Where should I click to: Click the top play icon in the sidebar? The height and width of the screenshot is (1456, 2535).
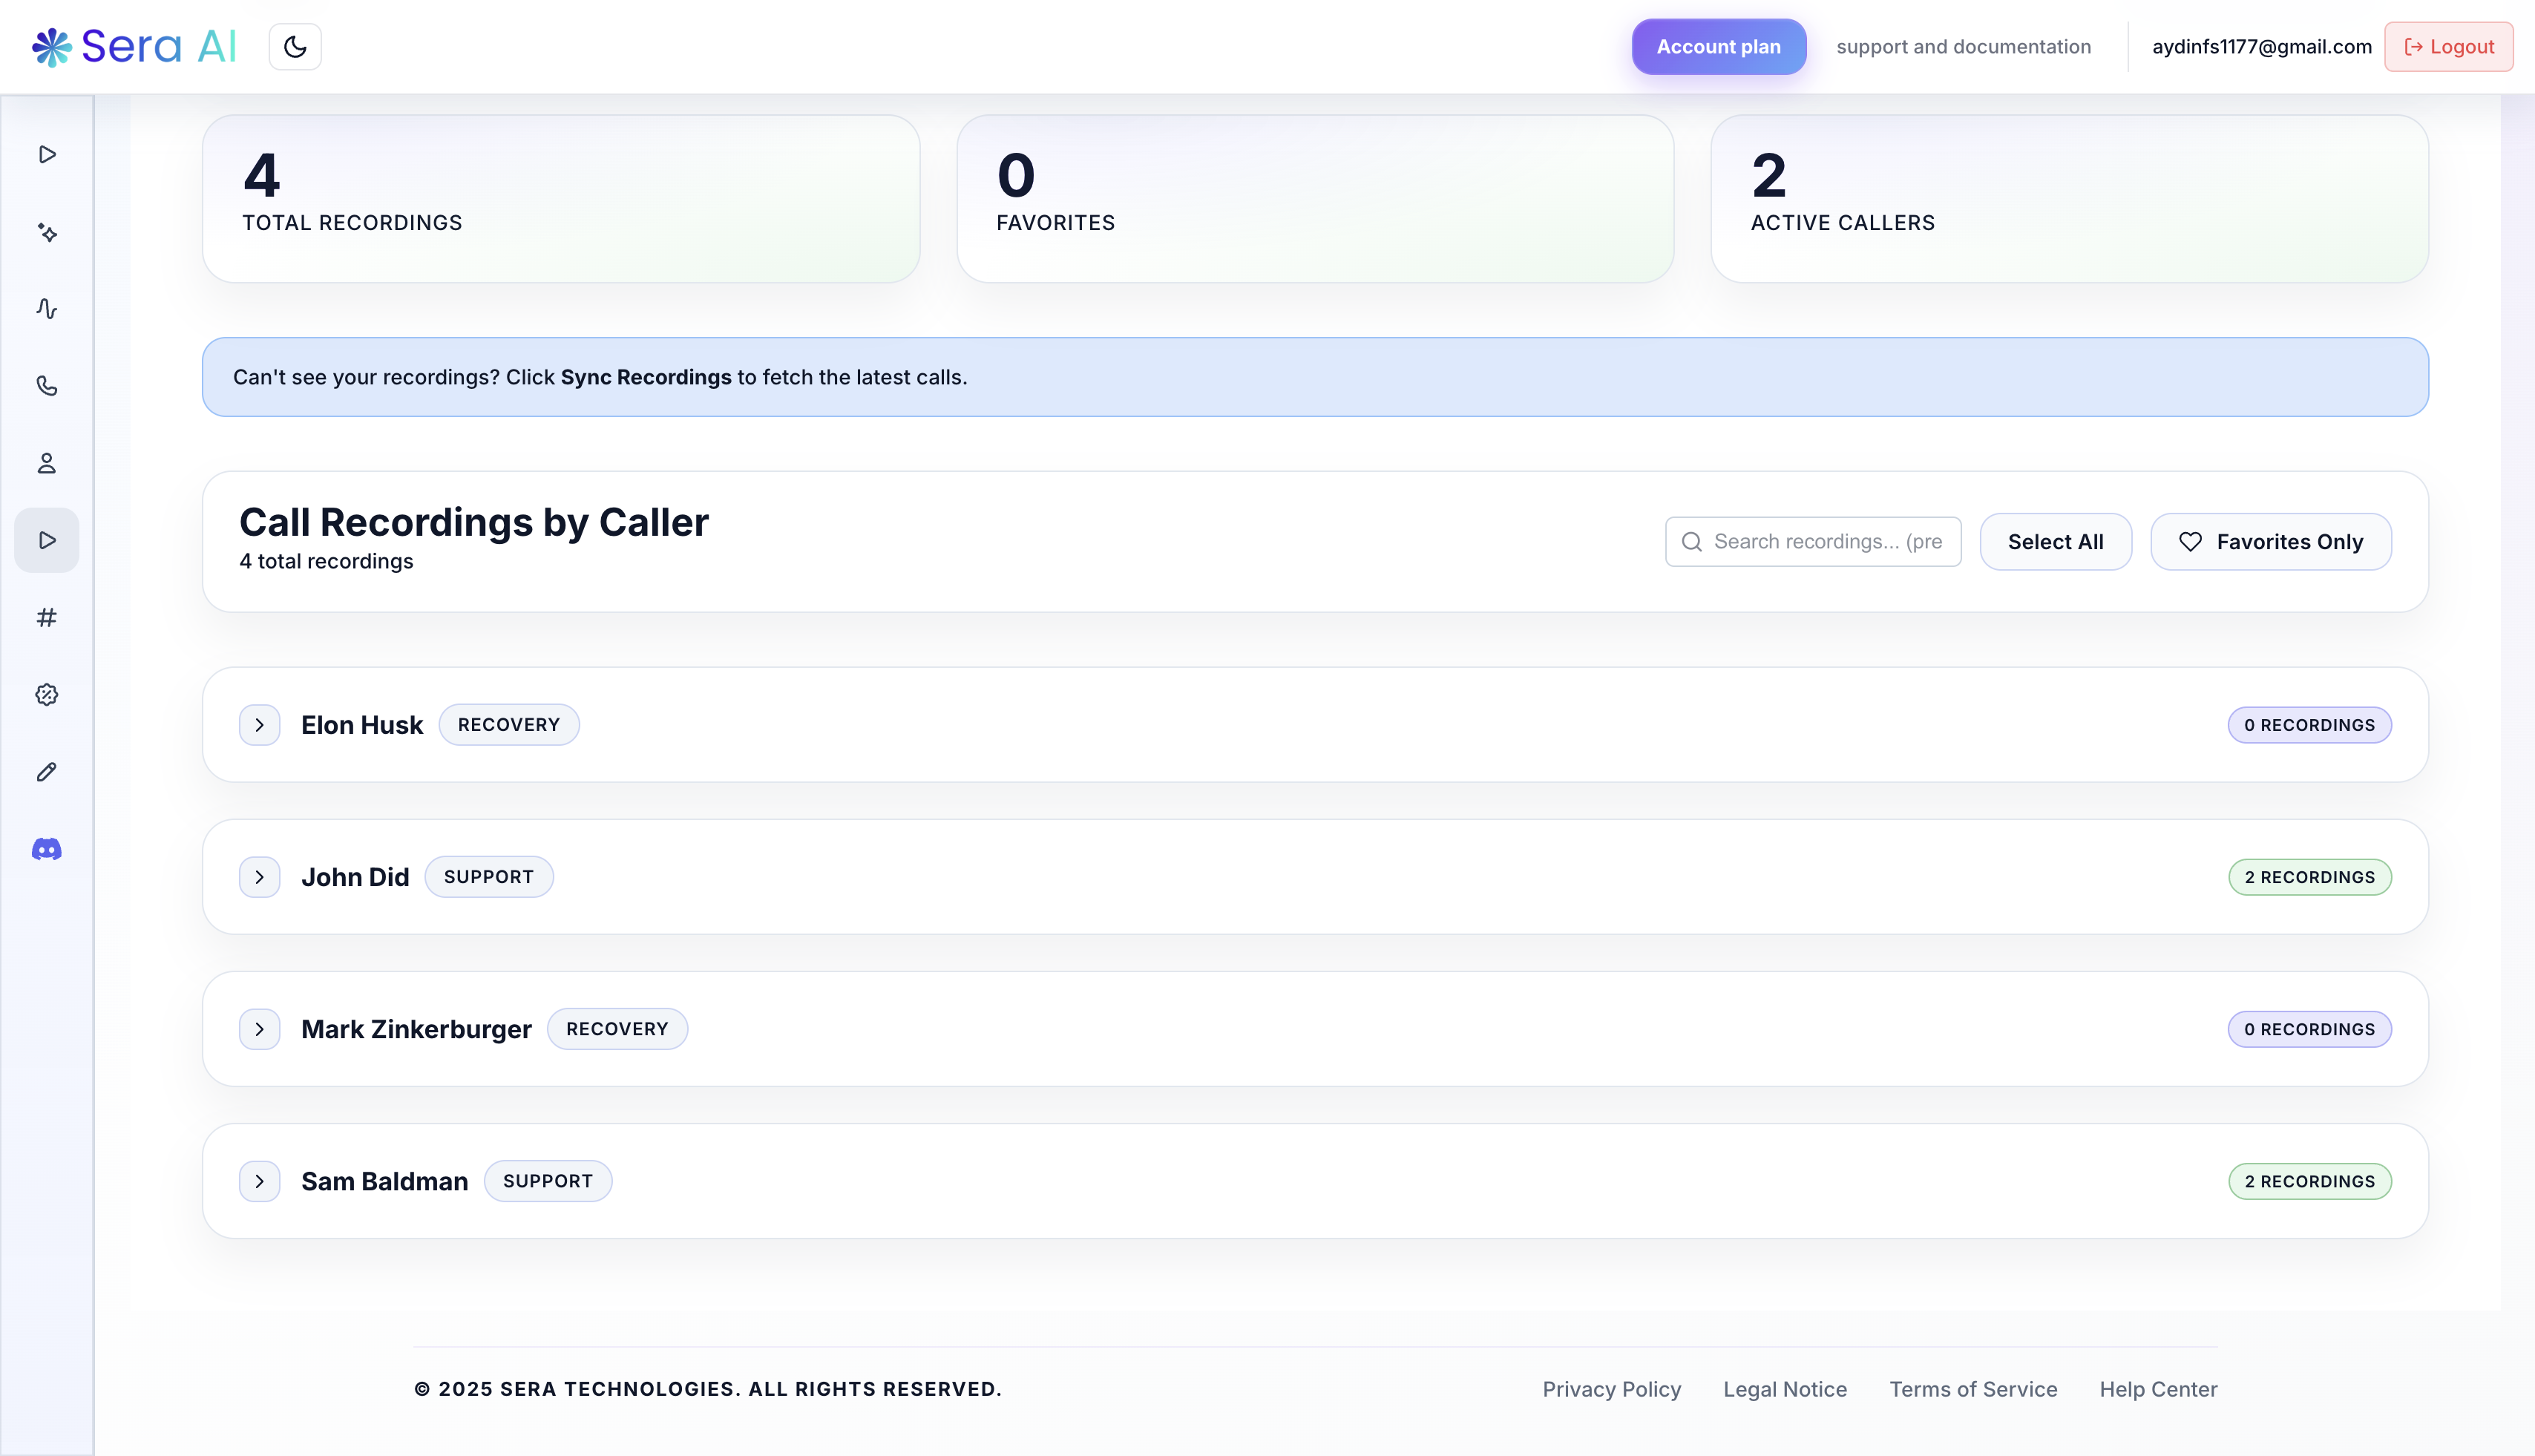(47, 154)
